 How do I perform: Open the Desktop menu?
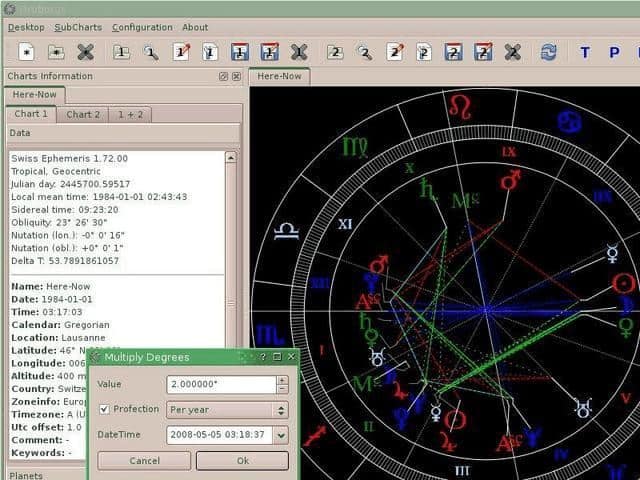[26, 27]
